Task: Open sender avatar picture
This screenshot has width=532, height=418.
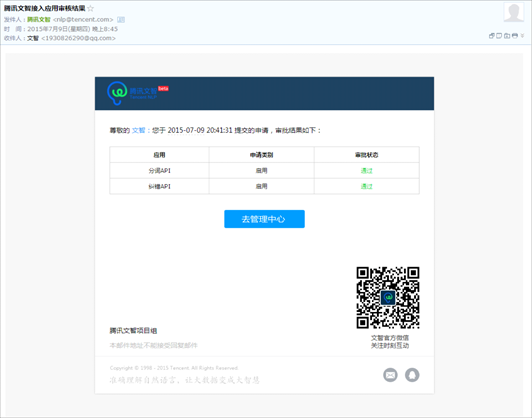Action: point(514,12)
